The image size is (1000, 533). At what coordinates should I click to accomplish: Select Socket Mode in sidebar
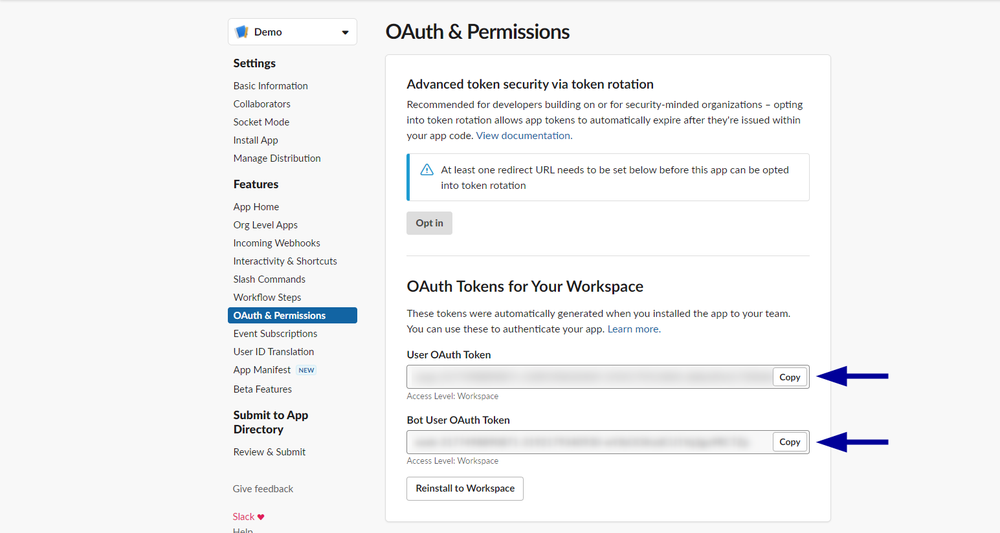click(x=261, y=122)
